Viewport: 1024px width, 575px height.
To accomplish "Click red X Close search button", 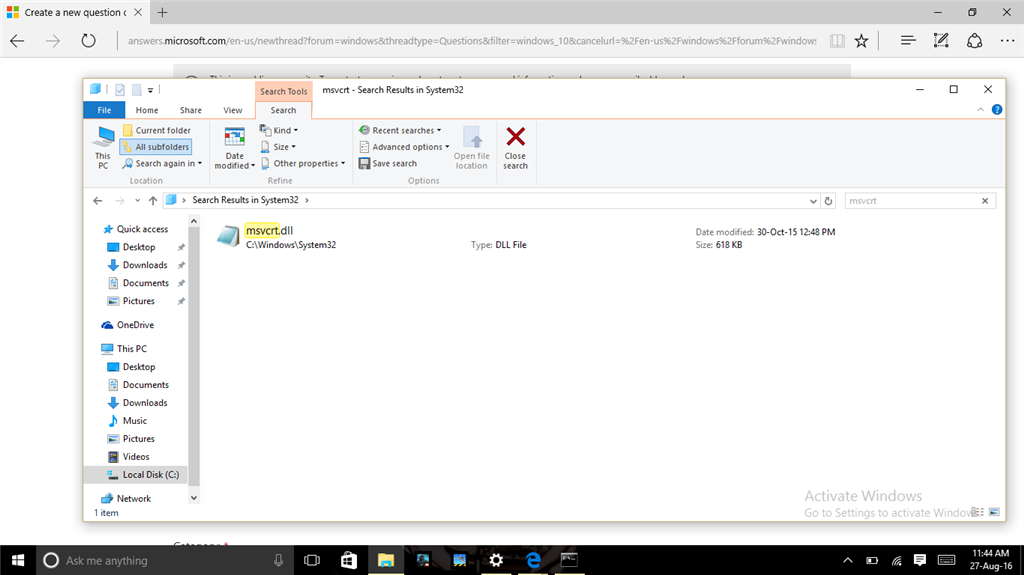I will tap(515, 148).
